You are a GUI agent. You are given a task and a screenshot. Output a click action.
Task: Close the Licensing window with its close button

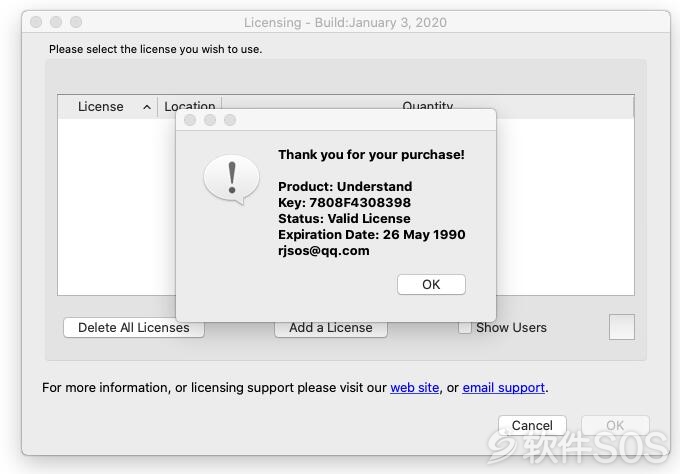coord(36,22)
